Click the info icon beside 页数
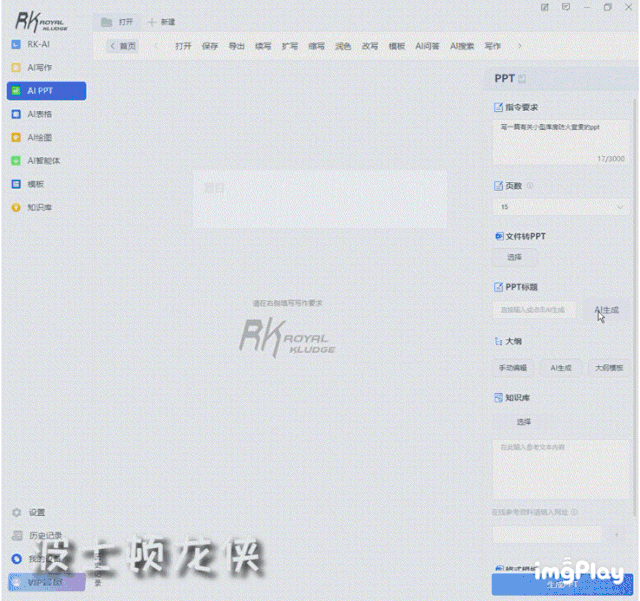 pyautogui.click(x=530, y=185)
